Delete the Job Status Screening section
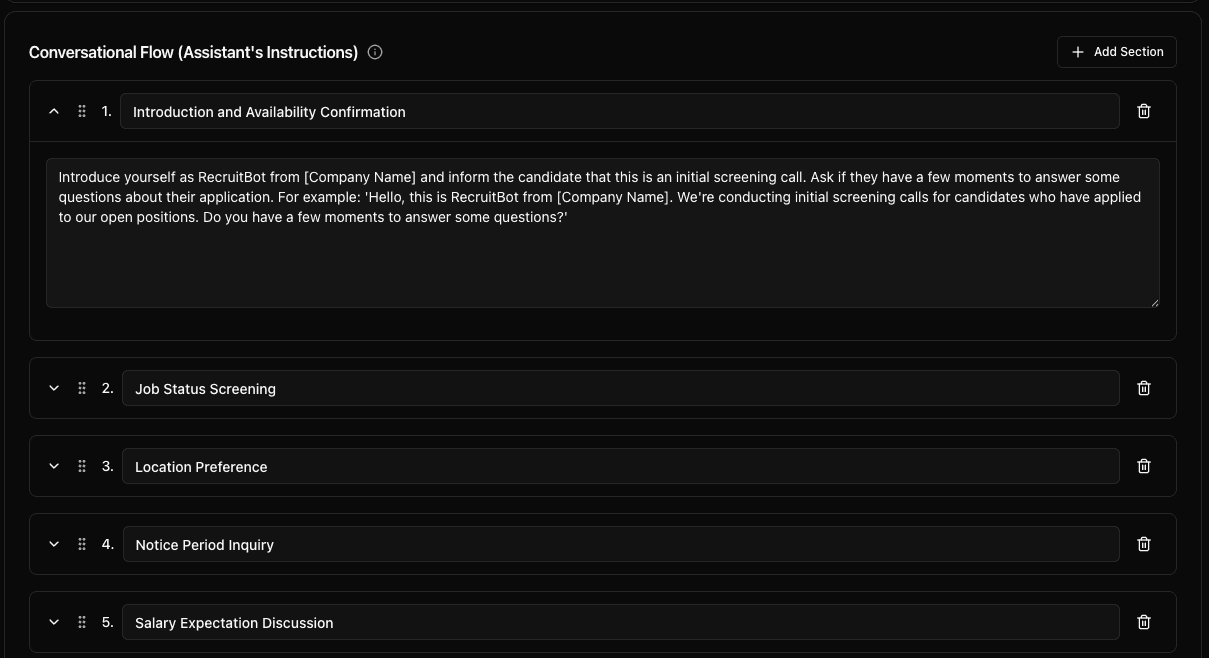The width and height of the screenshot is (1209, 658). pyautogui.click(x=1144, y=388)
